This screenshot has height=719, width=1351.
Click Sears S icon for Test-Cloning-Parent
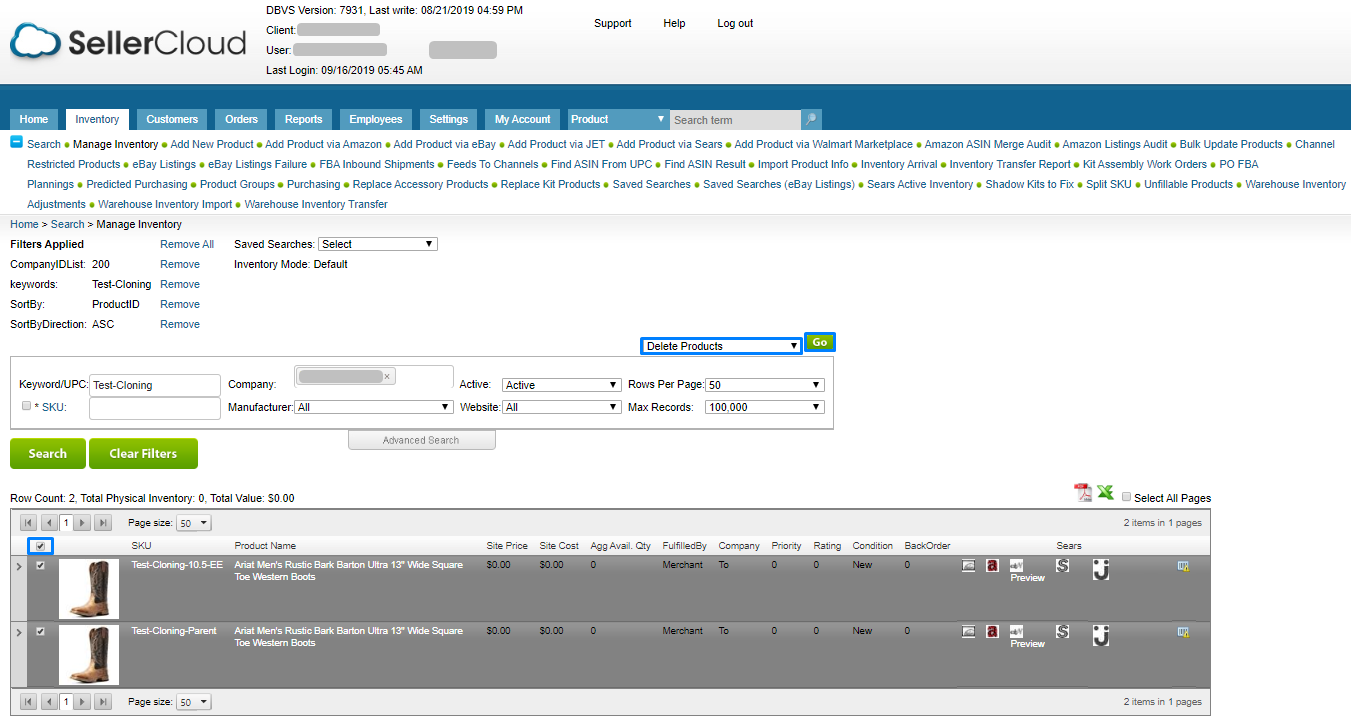point(1063,632)
